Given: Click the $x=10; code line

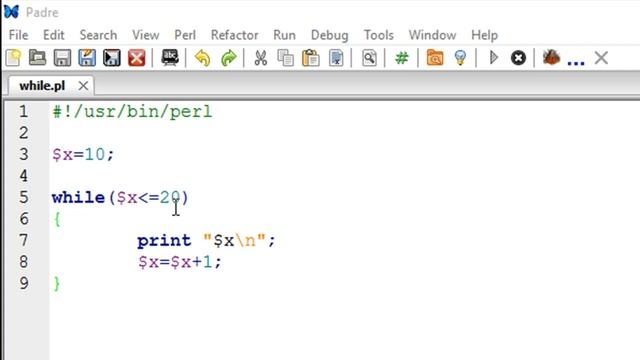Looking at the screenshot, I should [x=83, y=154].
